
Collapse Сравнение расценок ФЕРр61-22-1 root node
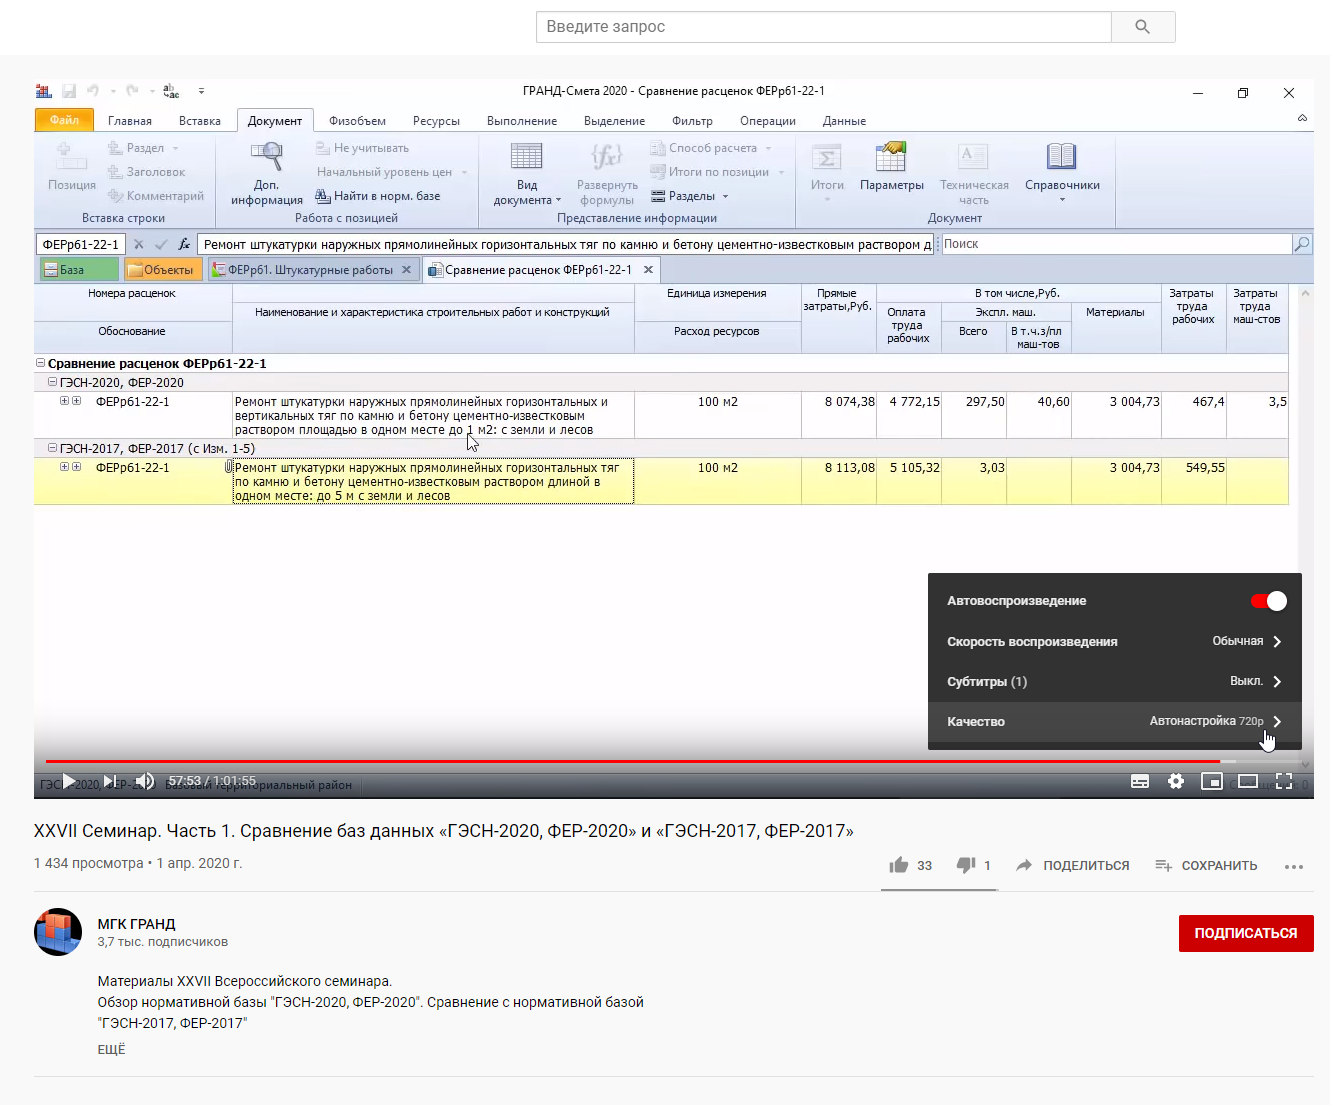pyautogui.click(x=41, y=363)
